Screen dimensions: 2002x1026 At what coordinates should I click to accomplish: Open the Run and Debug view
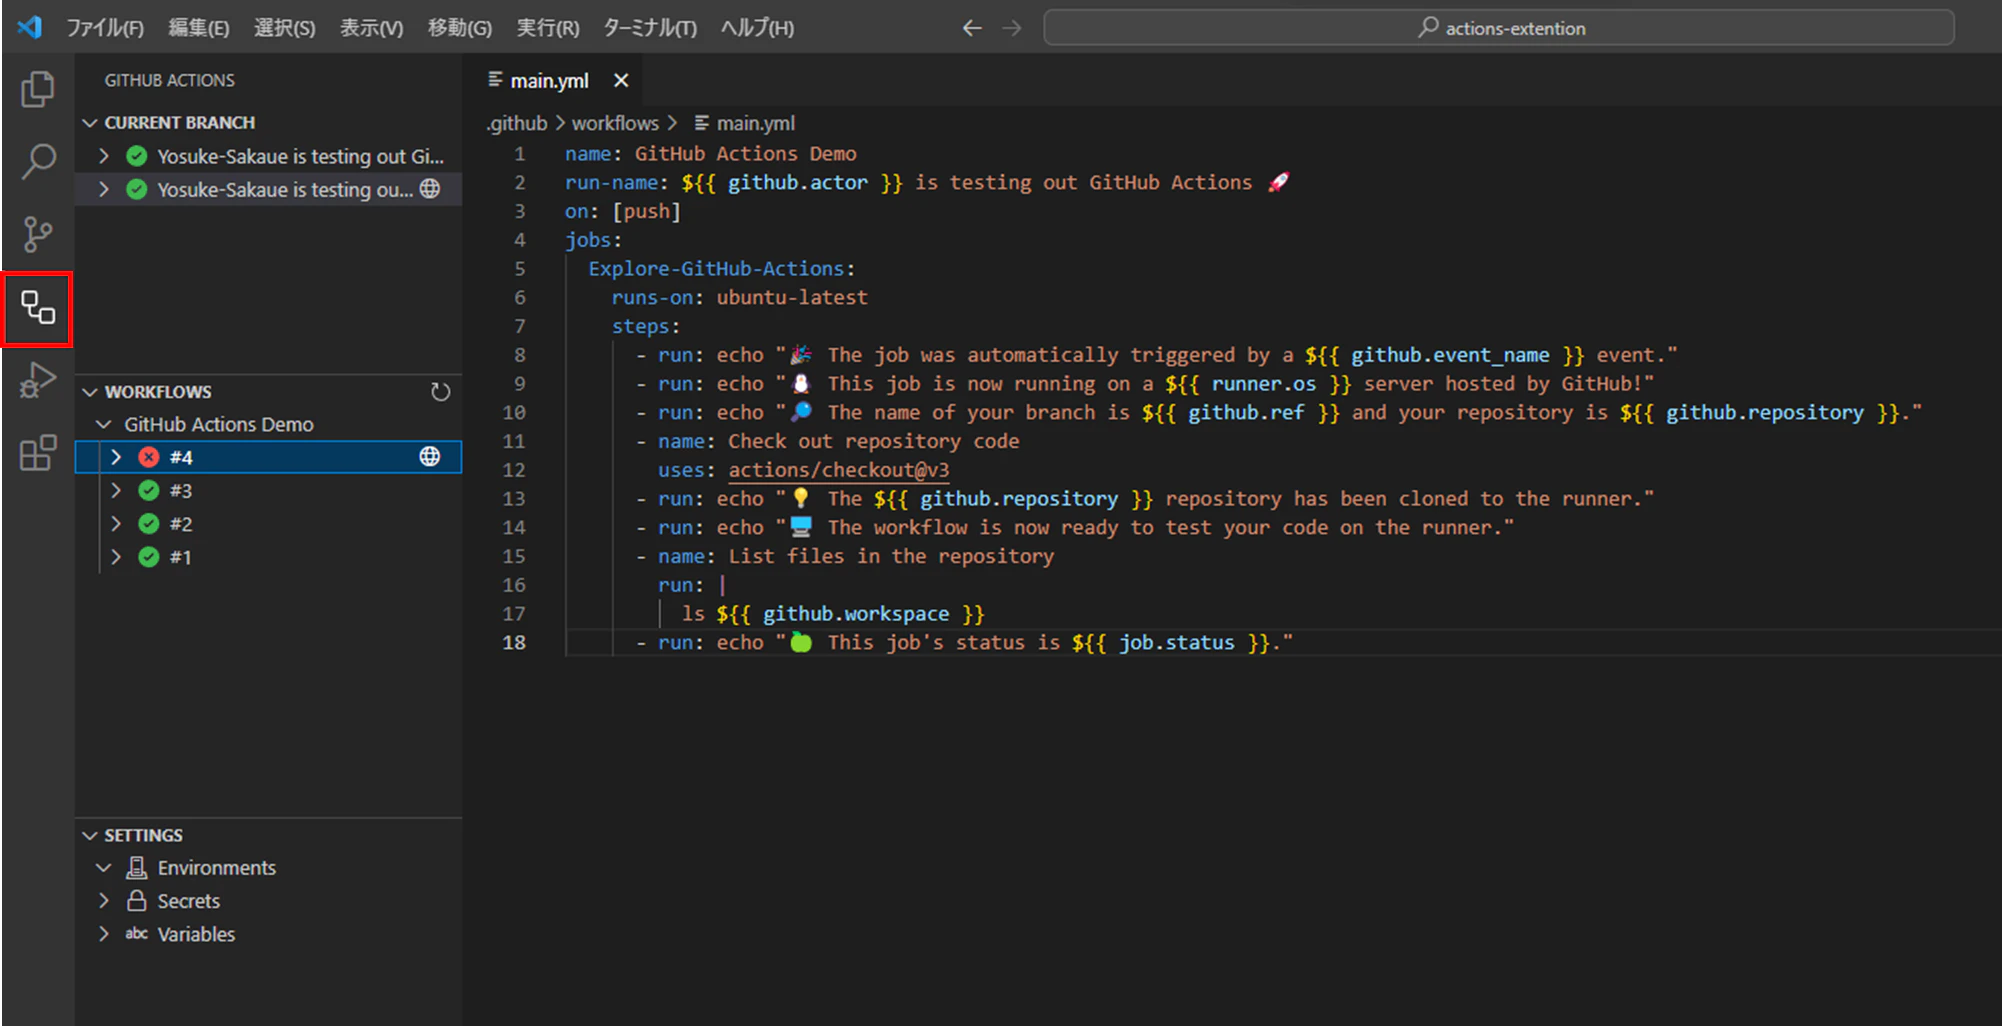point(37,381)
